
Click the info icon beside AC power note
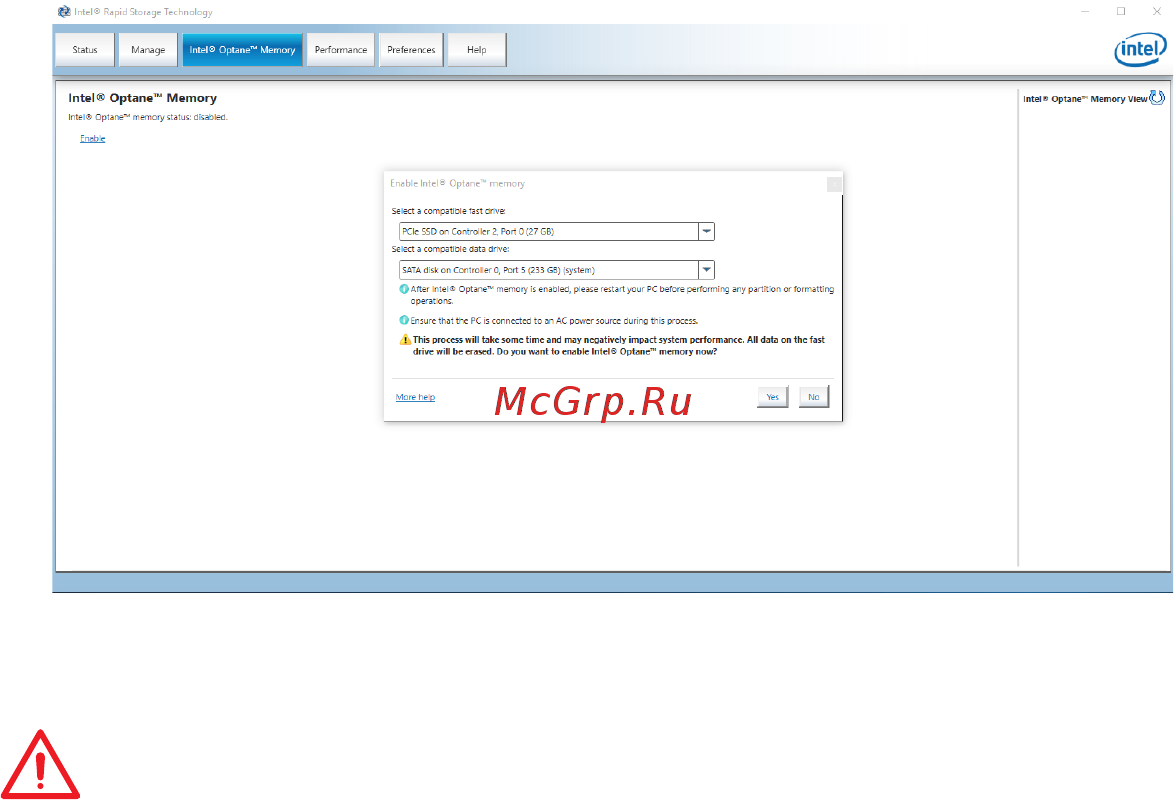click(404, 321)
